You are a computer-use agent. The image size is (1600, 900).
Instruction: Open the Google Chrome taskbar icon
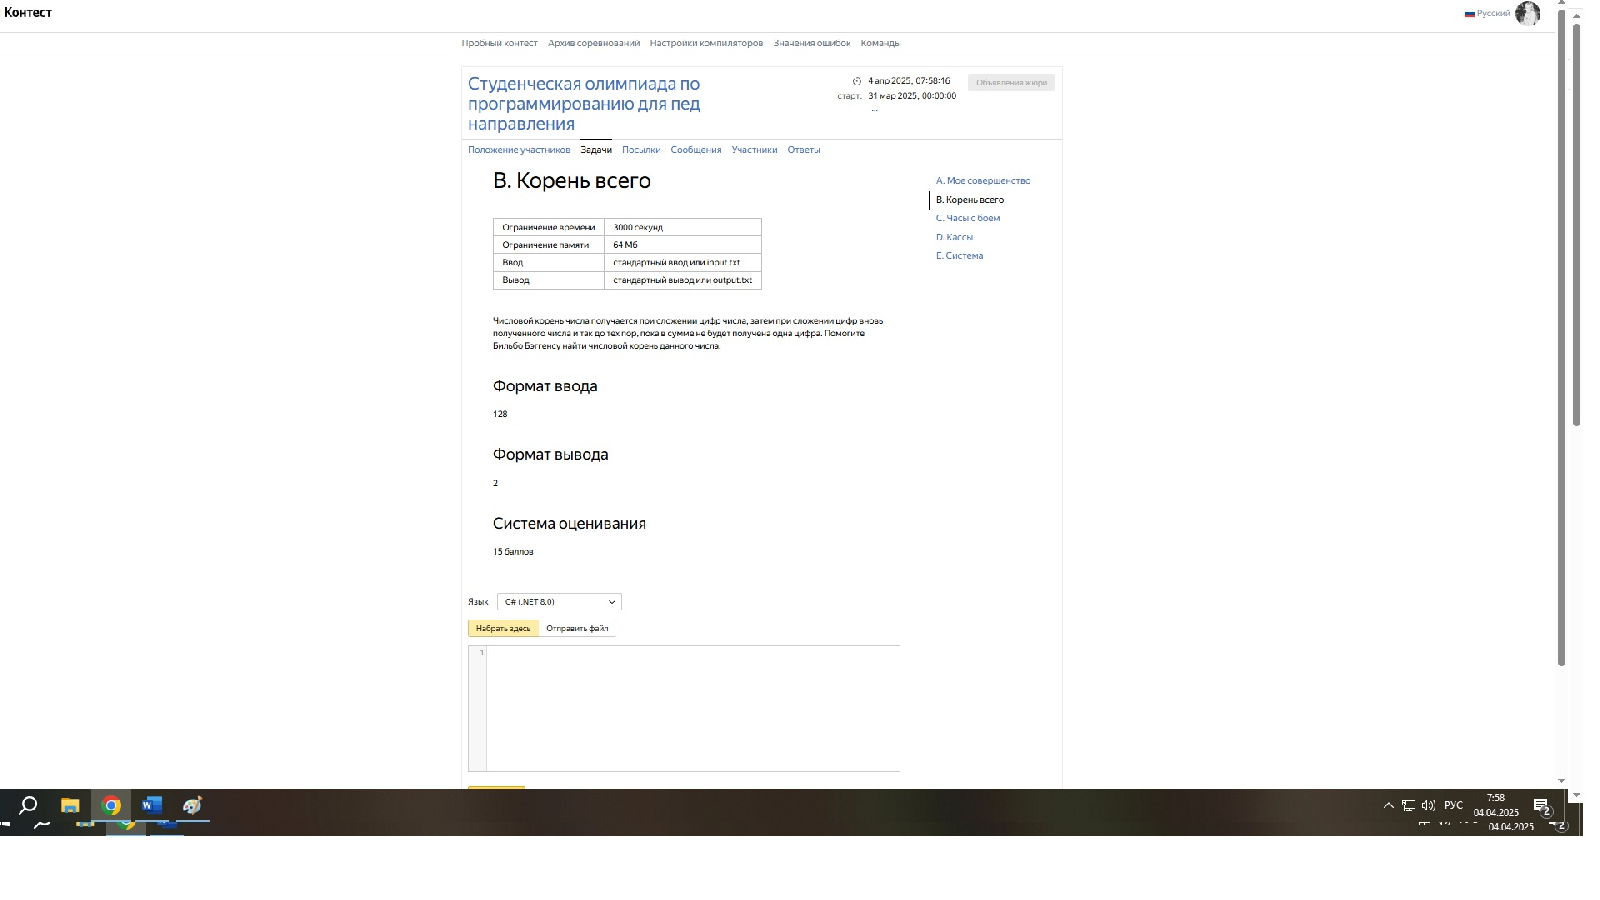click(111, 806)
